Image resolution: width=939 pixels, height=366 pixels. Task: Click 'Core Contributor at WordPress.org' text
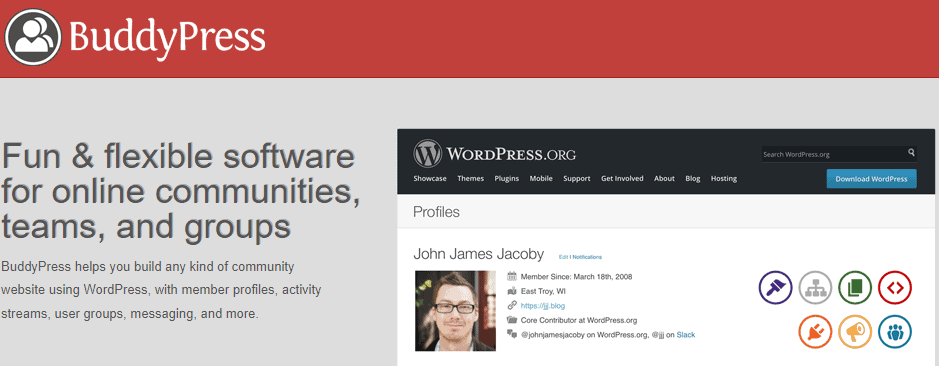[579, 320]
